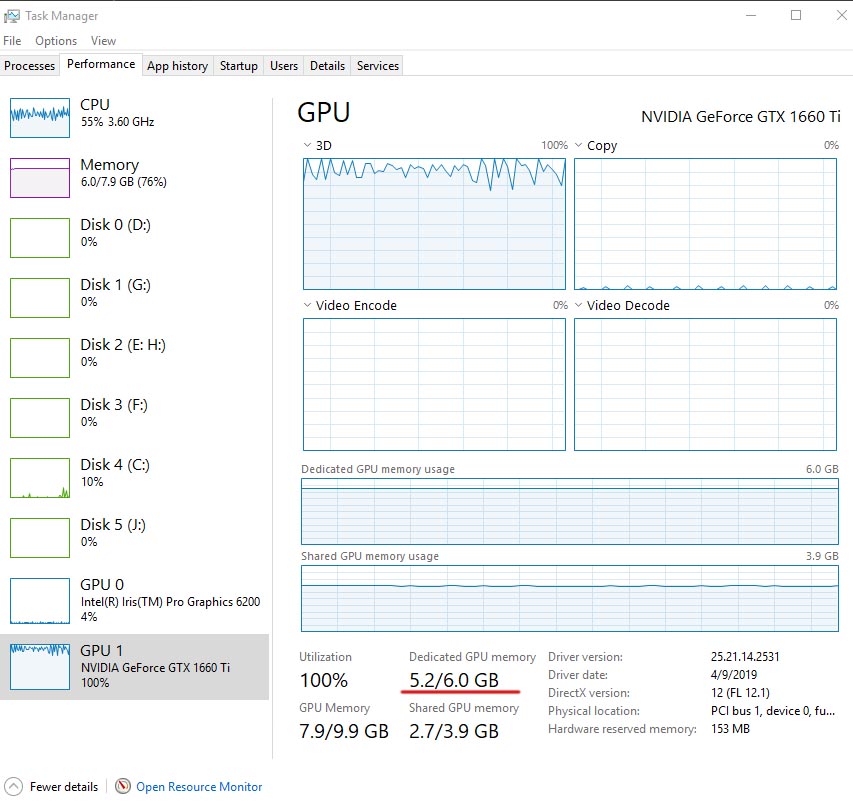
Task: Click the DirectX version 12 (FL 12.1) value
Action: [740, 692]
